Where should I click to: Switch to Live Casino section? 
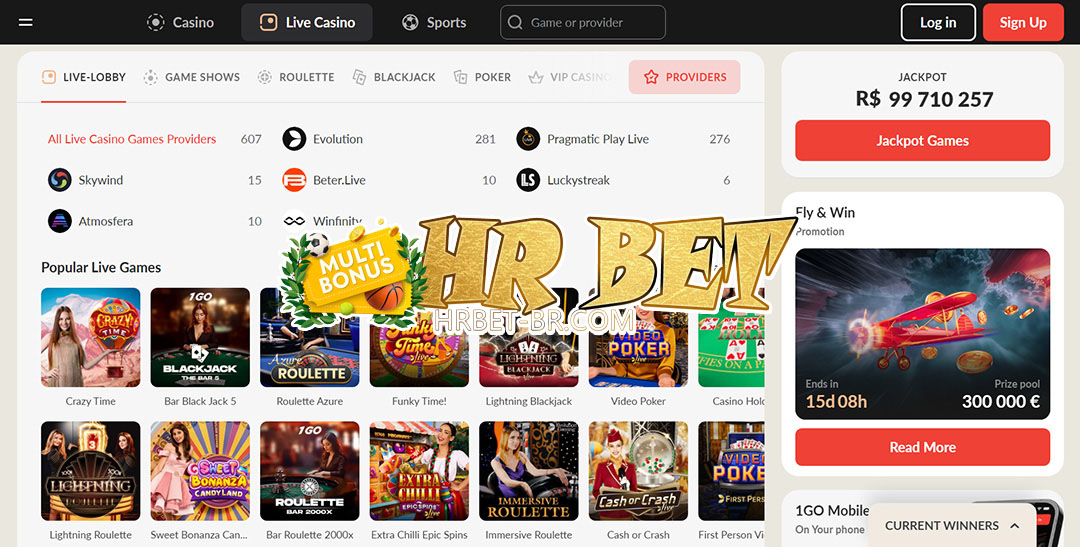click(x=307, y=22)
